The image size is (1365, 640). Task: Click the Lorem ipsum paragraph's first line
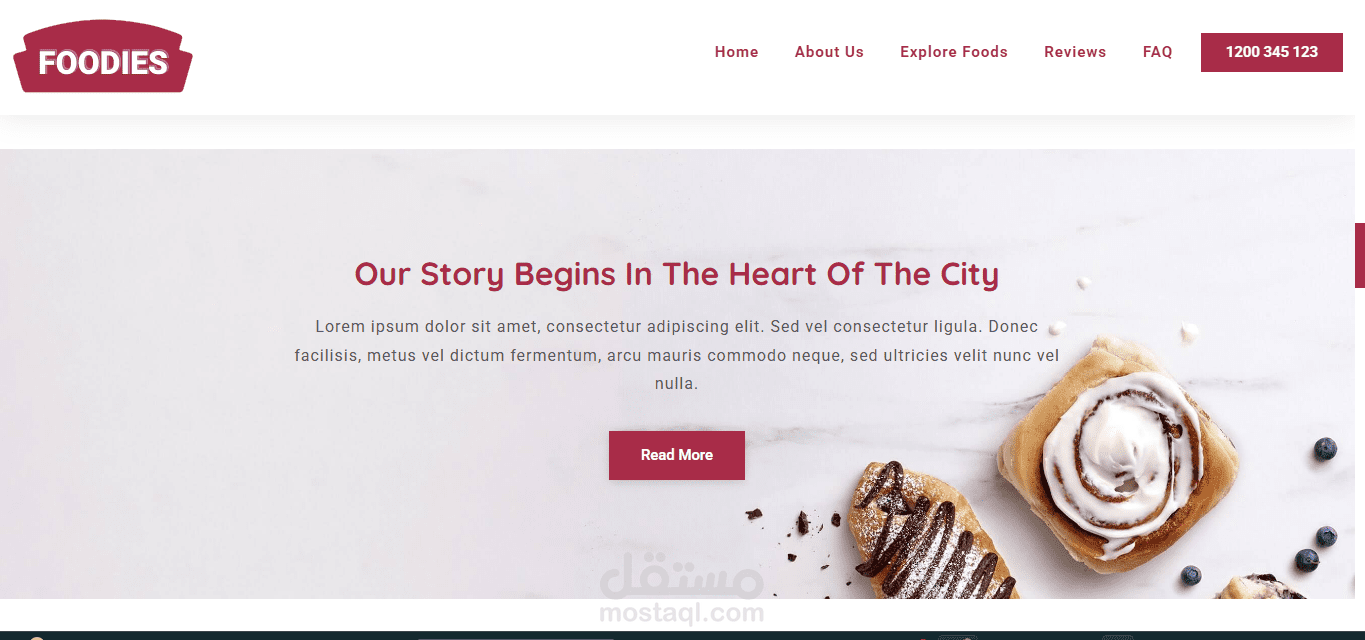(677, 327)
